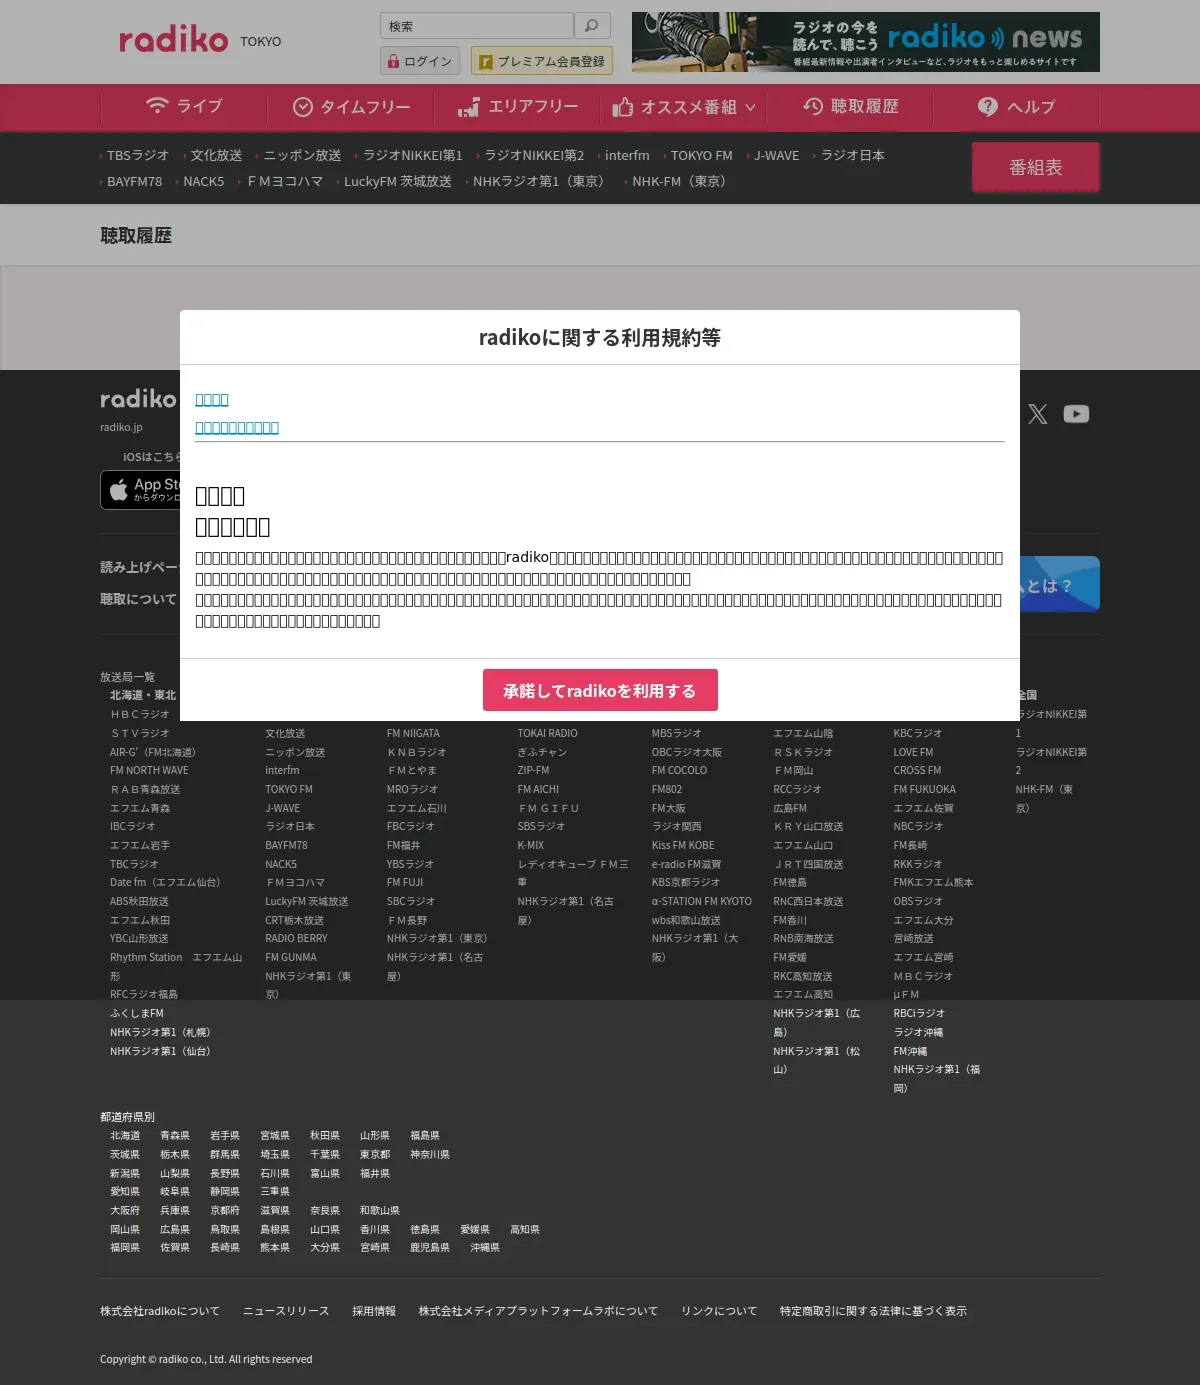The image size is (1200, 1385).
Task: Open FM COCOLO footer link
Action: coord(679,771)
